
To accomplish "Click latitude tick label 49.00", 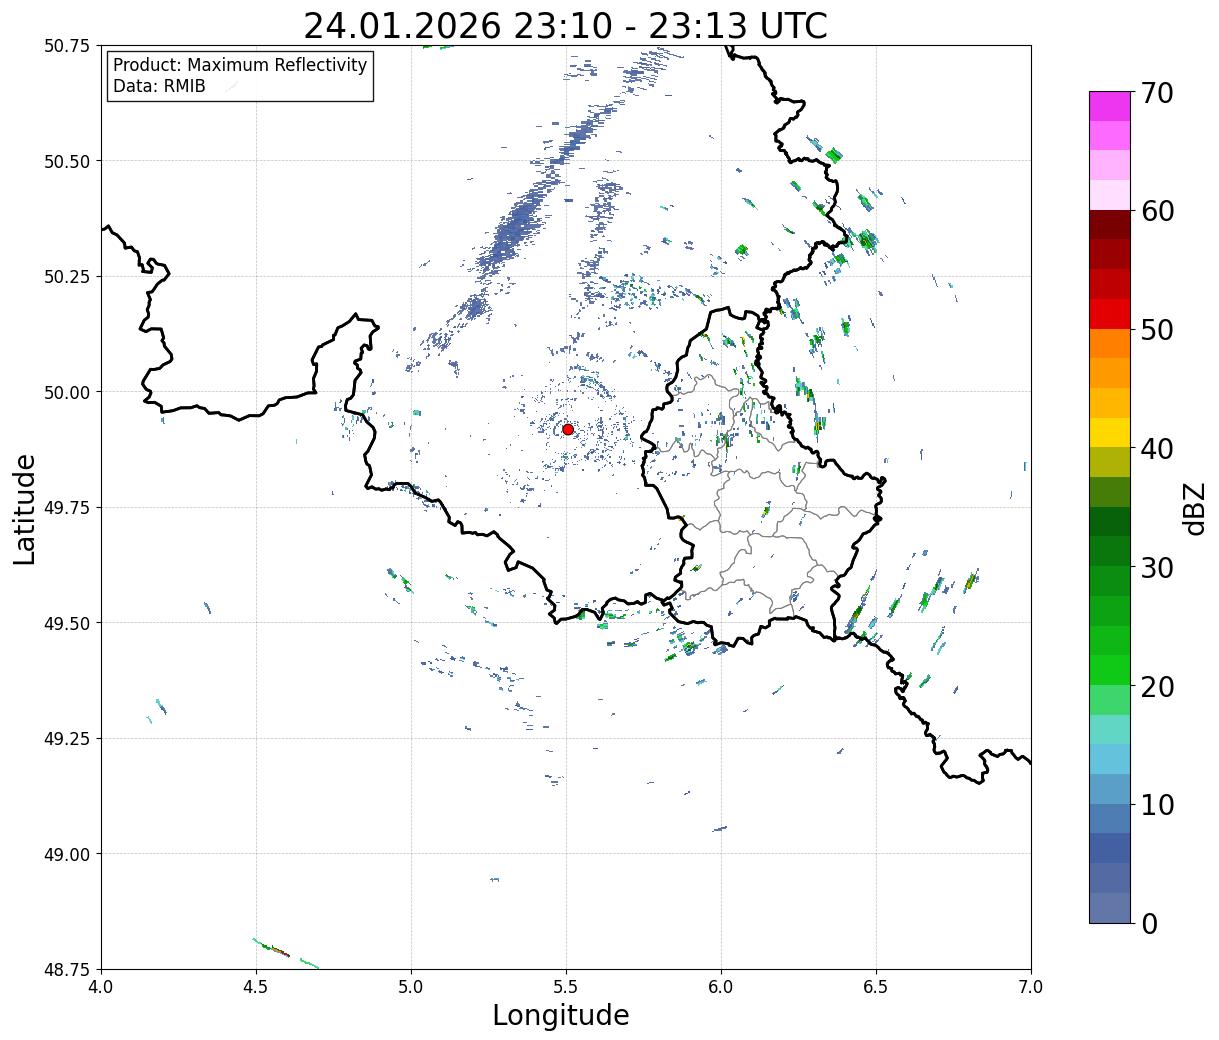I will pyautogui.click(x=67, y=854).
